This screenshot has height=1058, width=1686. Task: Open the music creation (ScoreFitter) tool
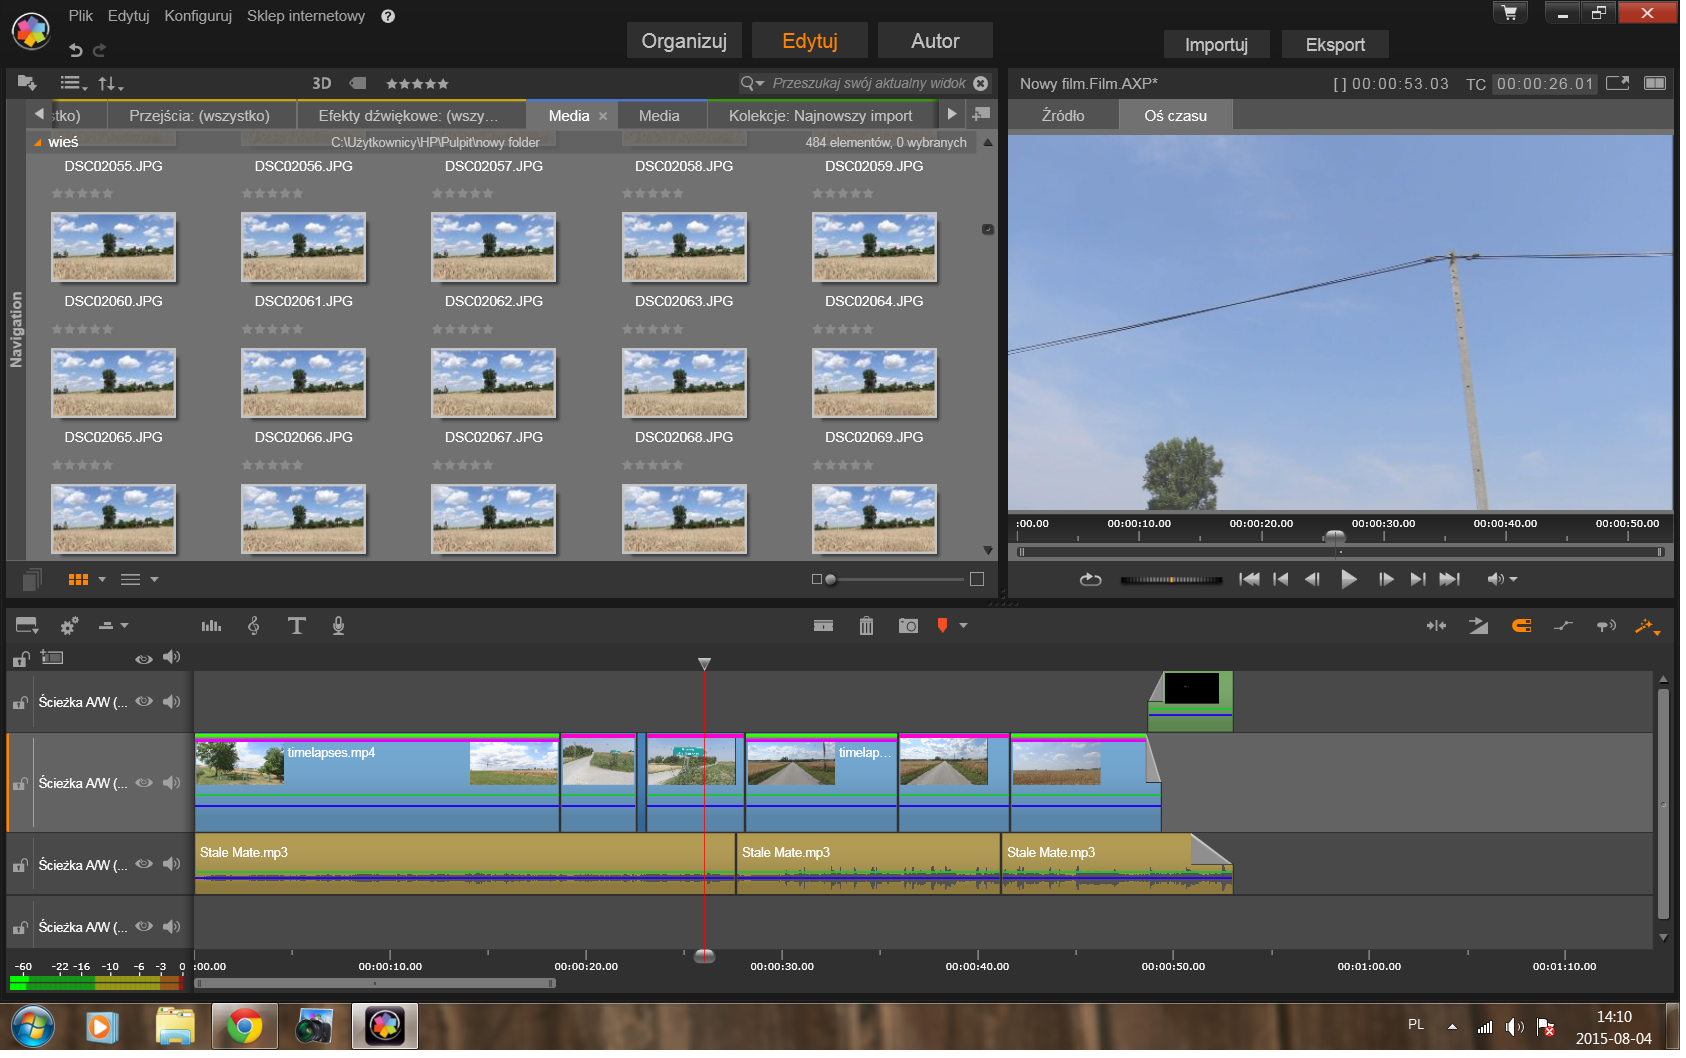click(254, 625)
